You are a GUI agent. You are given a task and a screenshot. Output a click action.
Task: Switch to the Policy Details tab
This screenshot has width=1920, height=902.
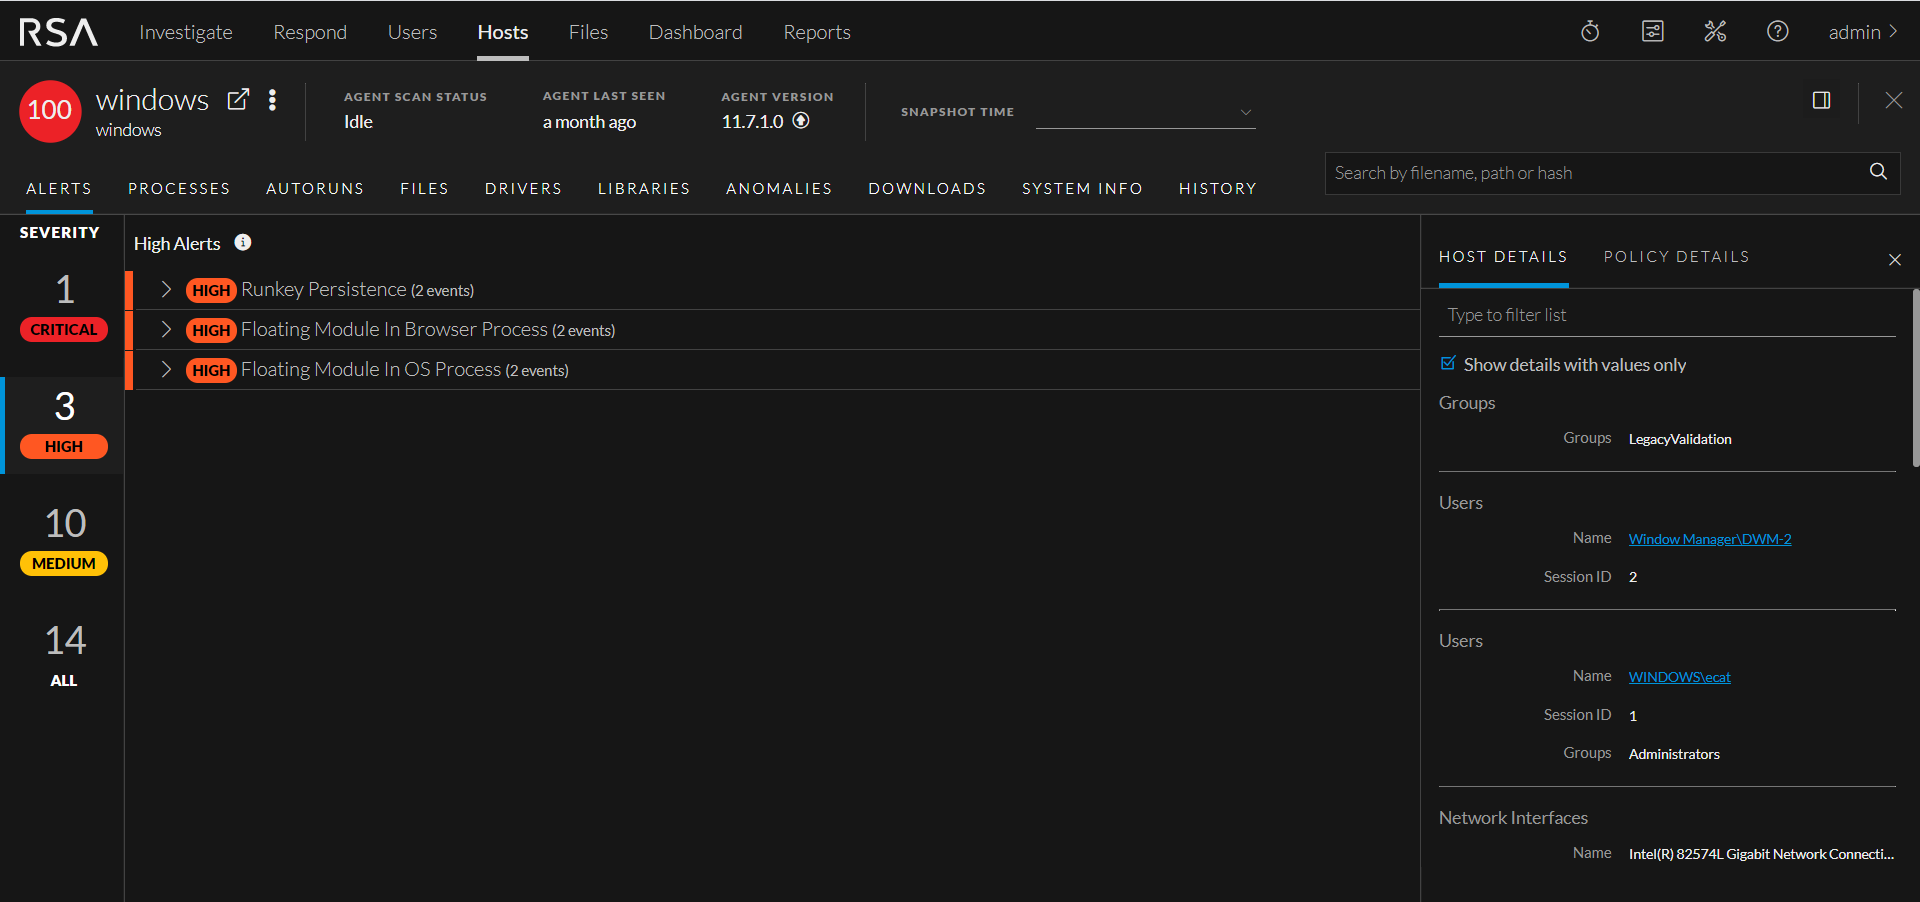[x=1676, y=257]
